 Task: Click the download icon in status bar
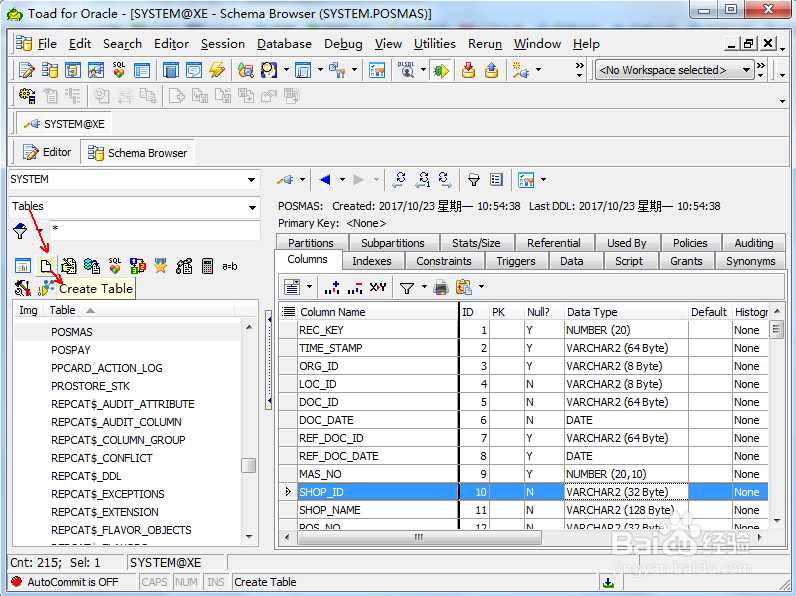click(608, 582)
